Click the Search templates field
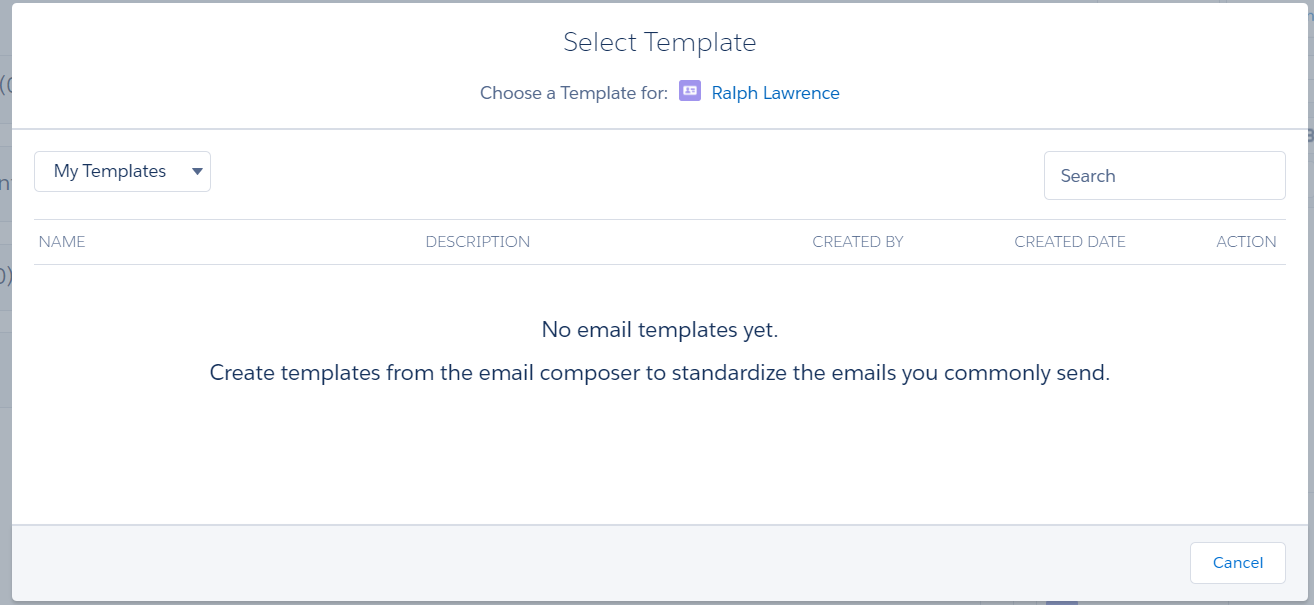The height and width of the screenshot is (605, 1314). tap(1164, 176)
